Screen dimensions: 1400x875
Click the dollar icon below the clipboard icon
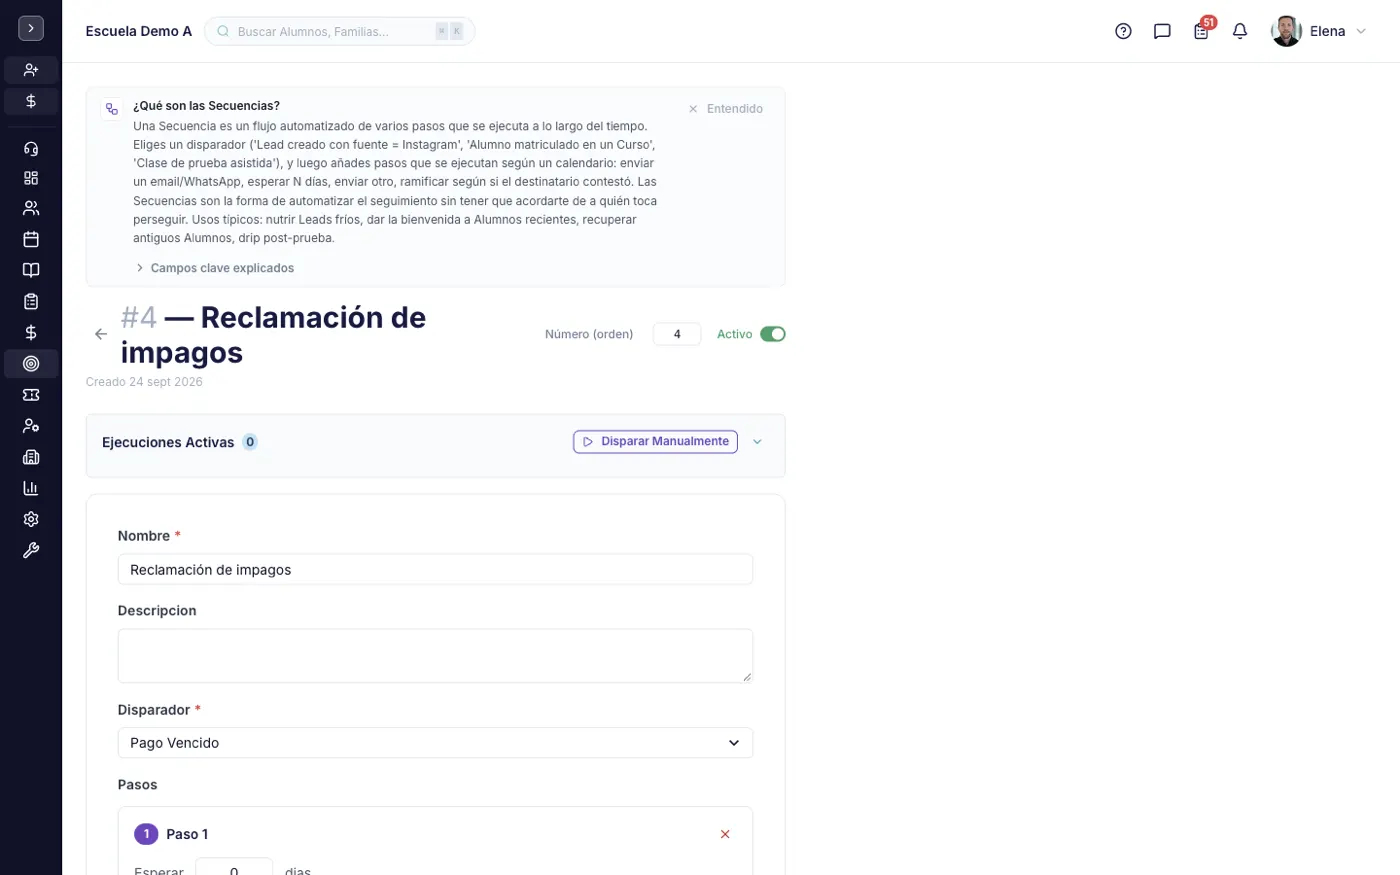pyautogui.click(x=31, y=332)
